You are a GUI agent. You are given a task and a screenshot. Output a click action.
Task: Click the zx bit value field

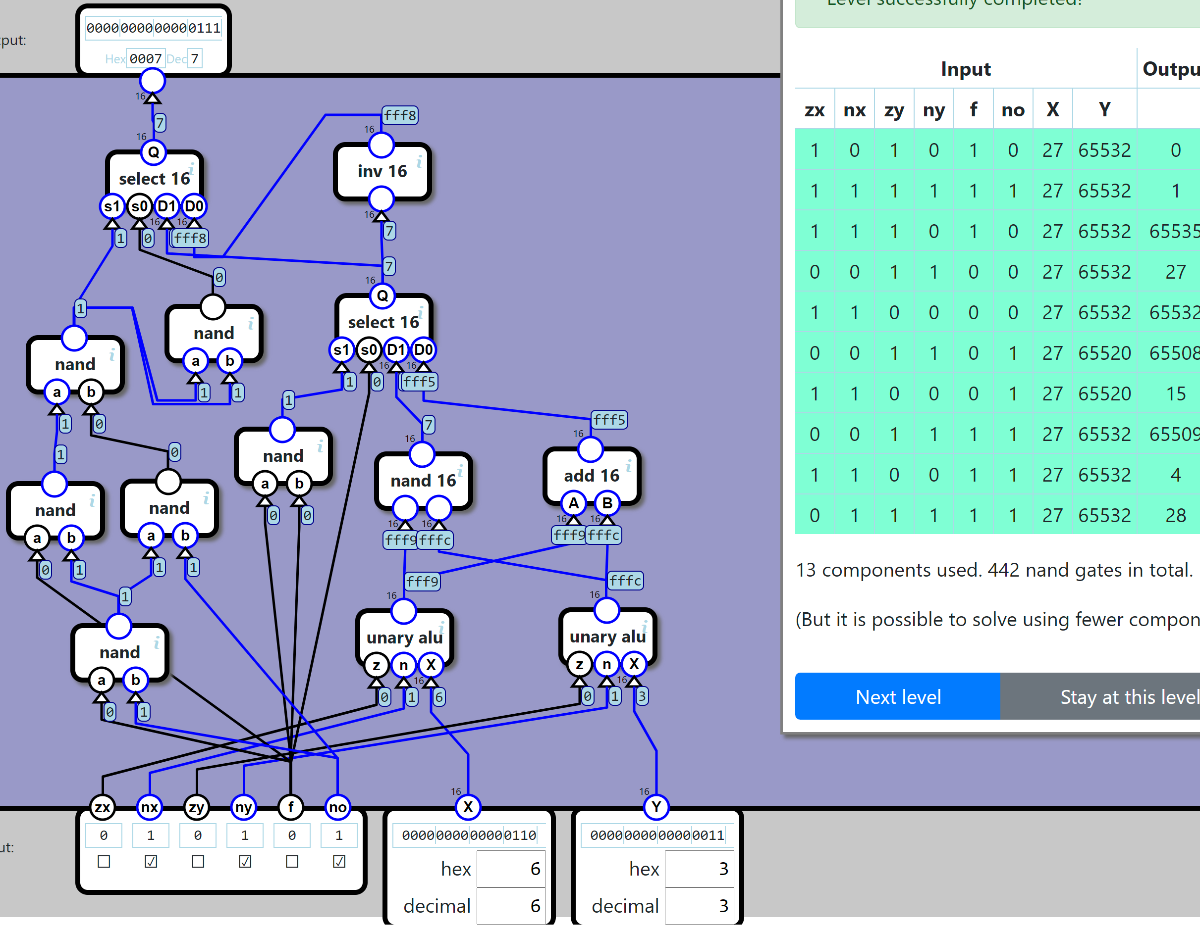[104, 835]
